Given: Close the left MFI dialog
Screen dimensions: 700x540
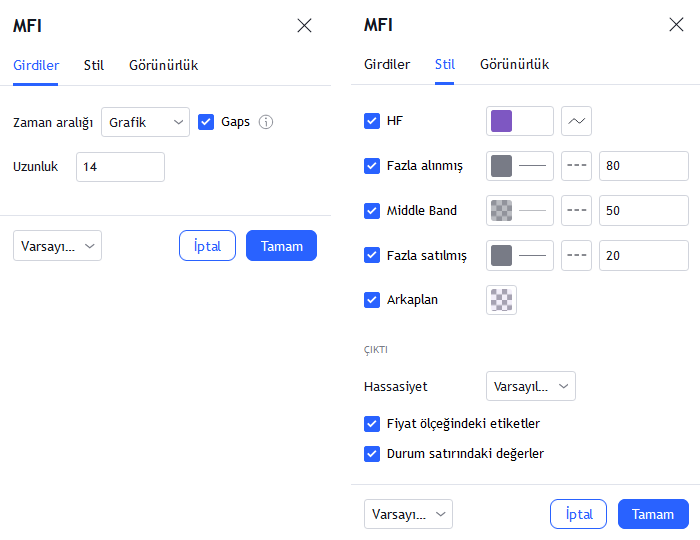Looking at the screenshot, I should (305, 26).
